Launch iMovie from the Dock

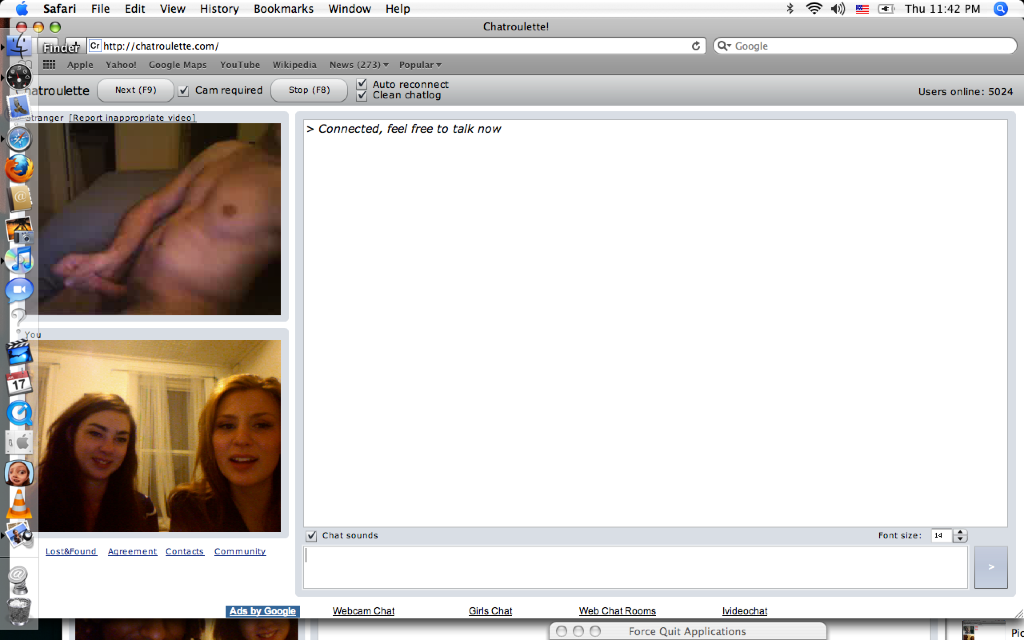pos(20,351)
